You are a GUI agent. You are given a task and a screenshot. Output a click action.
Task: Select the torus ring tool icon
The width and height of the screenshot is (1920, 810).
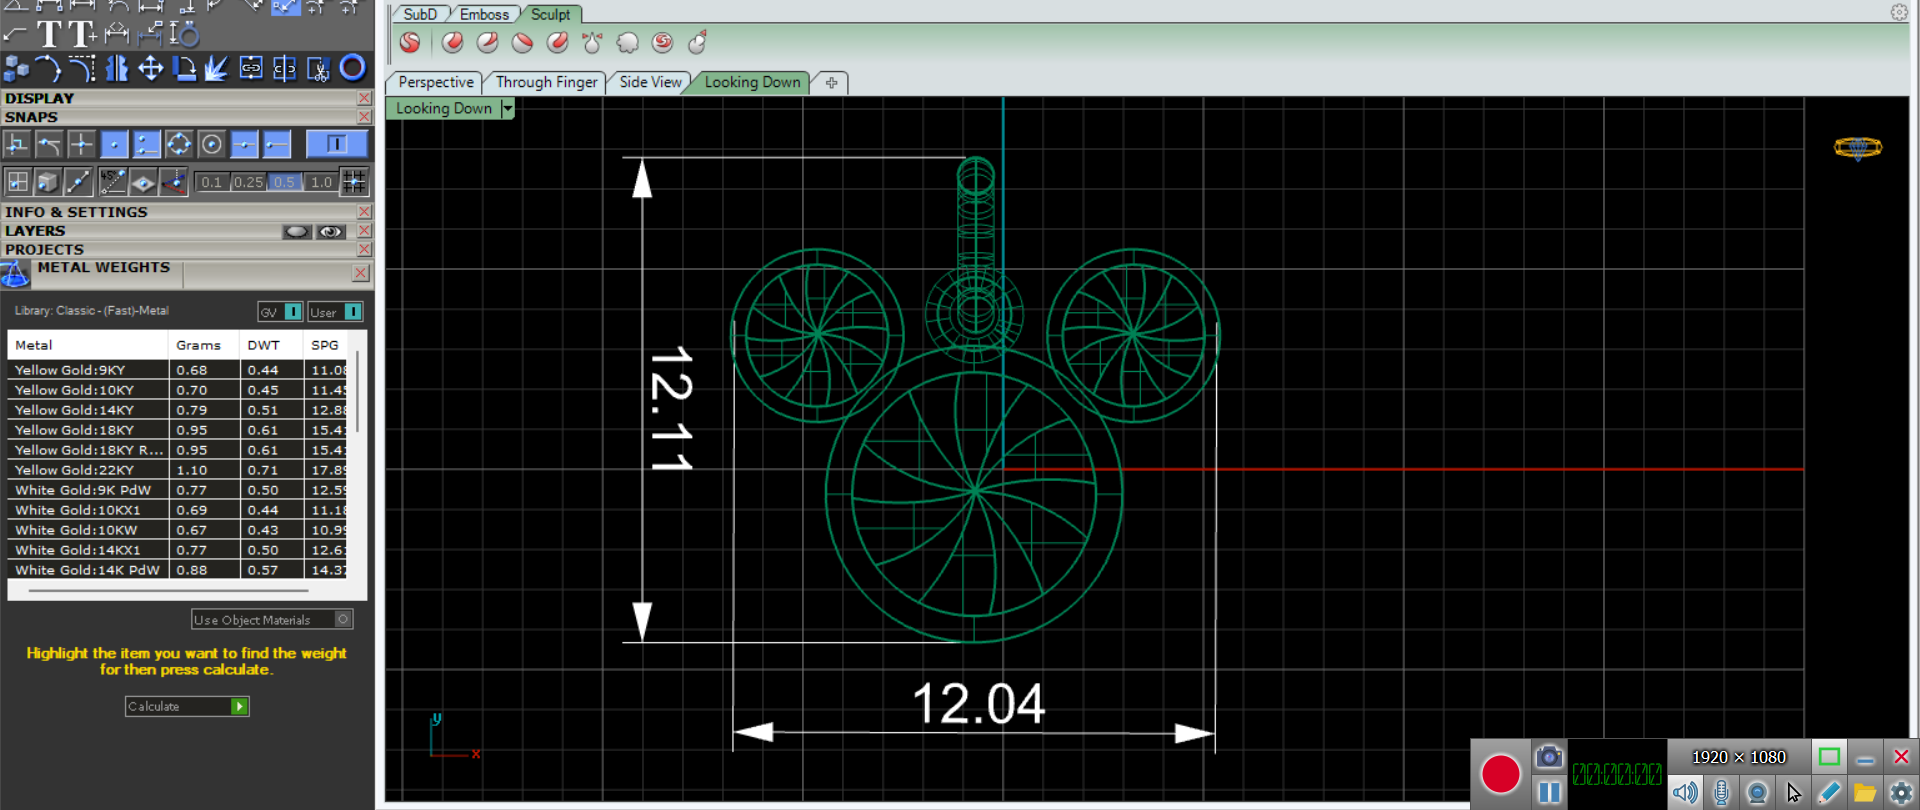352,67
